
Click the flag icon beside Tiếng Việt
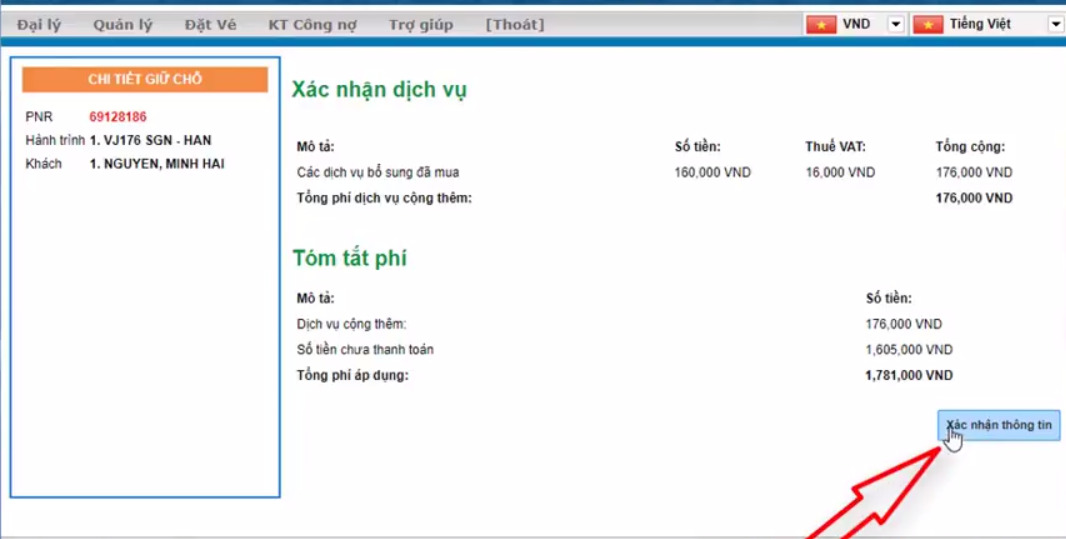click(928, 25)
